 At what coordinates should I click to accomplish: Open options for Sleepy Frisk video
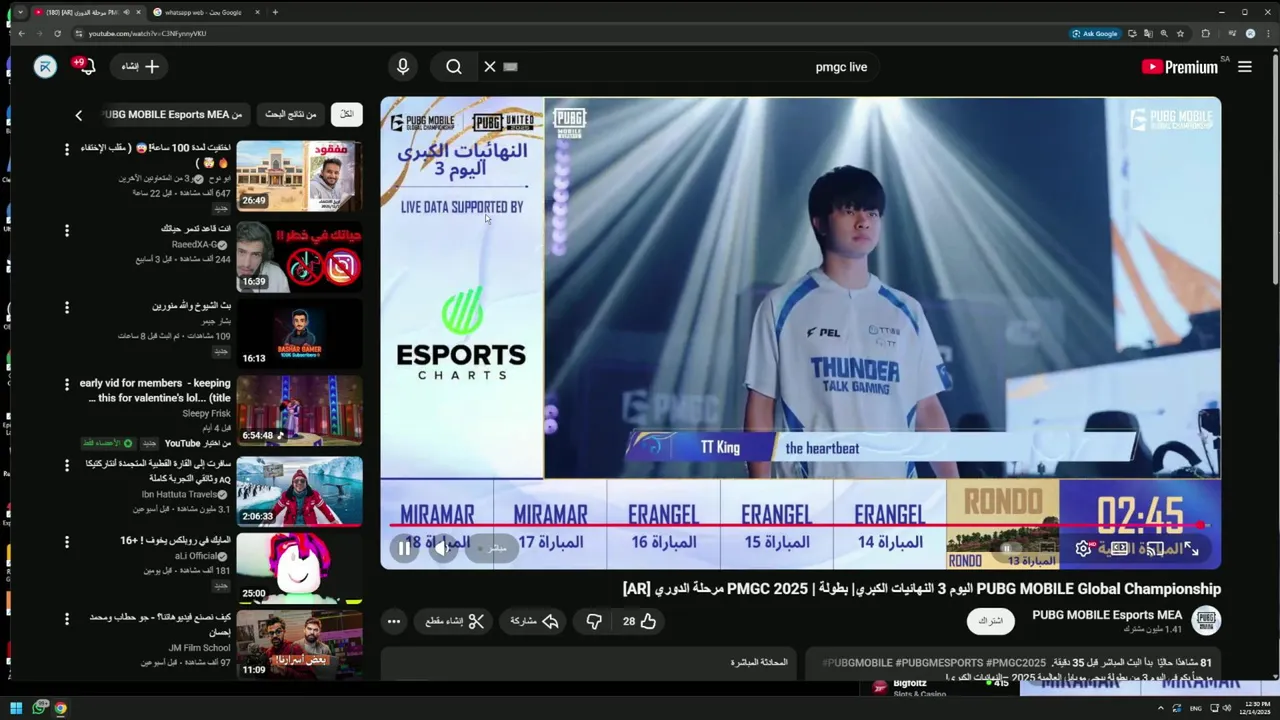(67, 385)
